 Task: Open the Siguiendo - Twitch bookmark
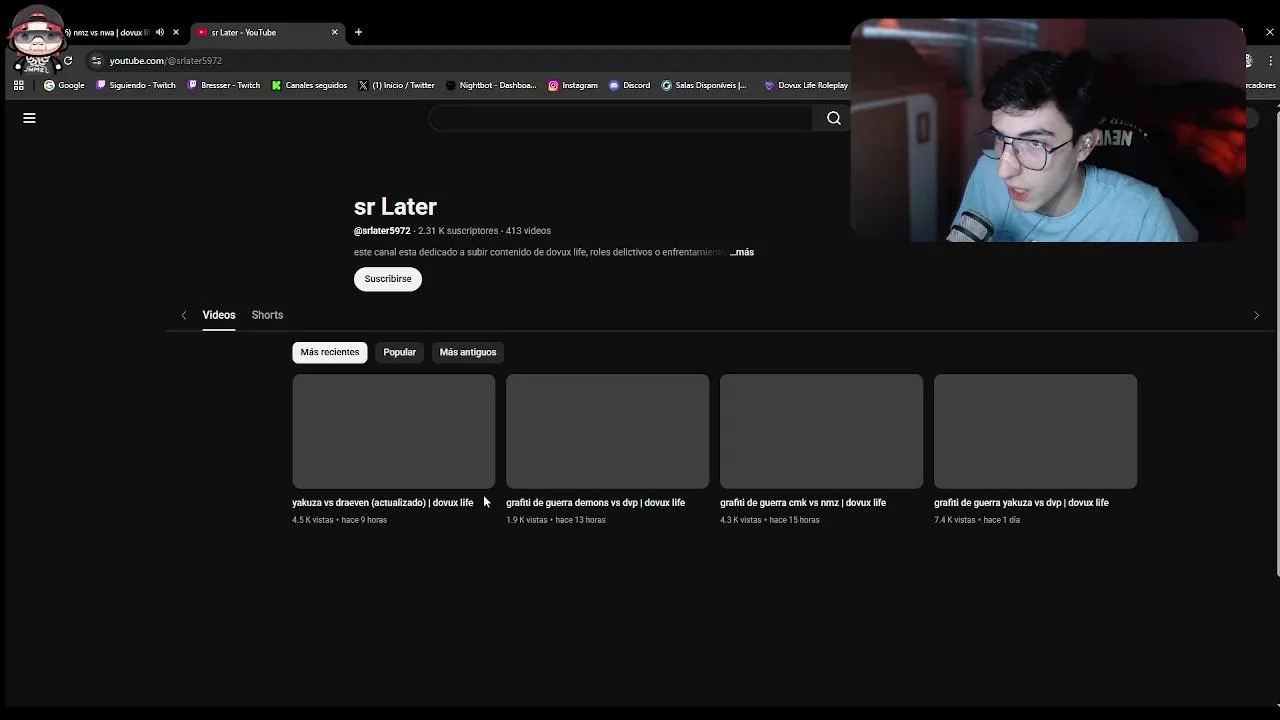tap(136, 85)
